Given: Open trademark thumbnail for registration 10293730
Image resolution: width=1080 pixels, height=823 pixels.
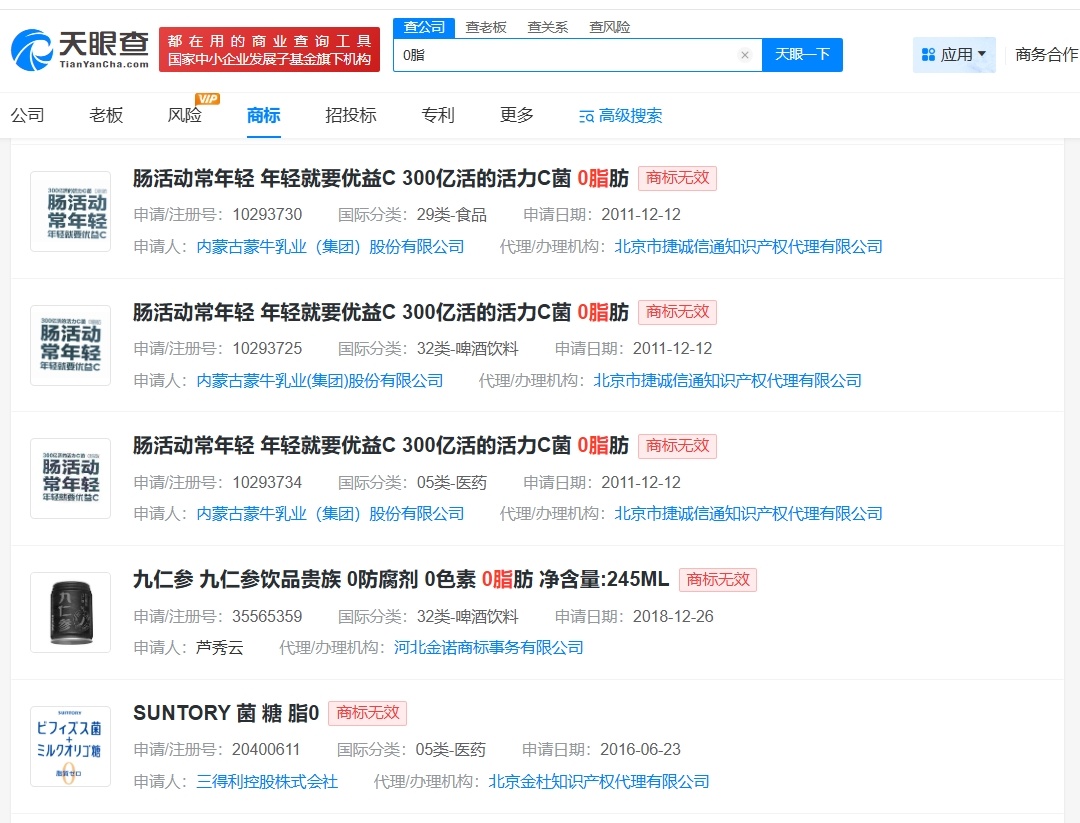Looking at the screenshot, I should click(70, 211).
